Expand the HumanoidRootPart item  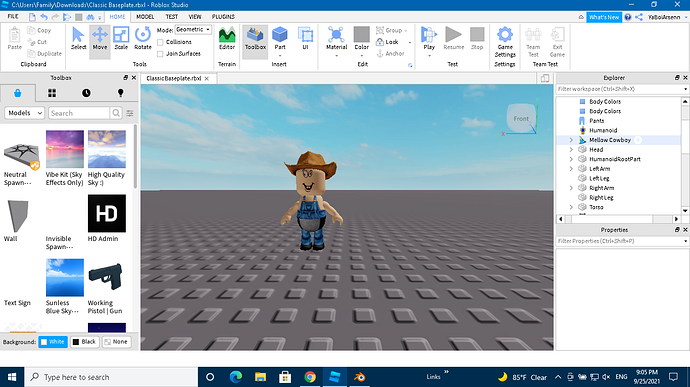(571, 159)
